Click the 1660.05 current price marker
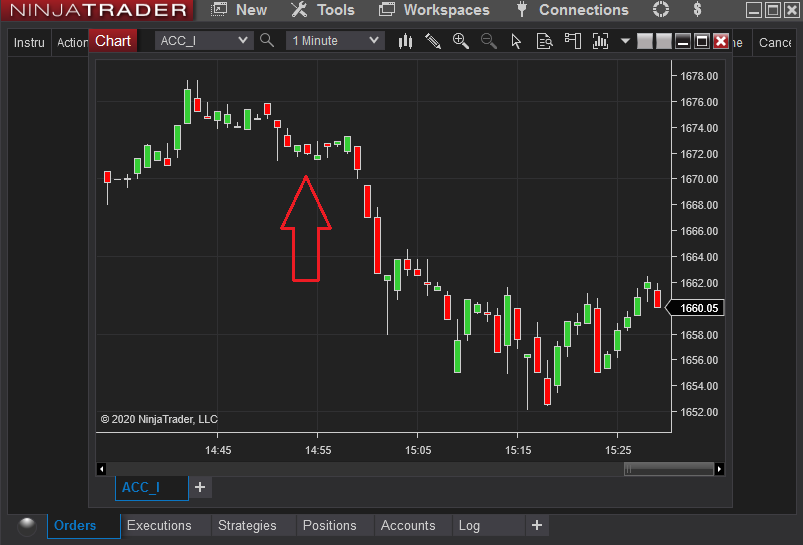This screenshot has width=803, height=545. (x=694, y=308)
